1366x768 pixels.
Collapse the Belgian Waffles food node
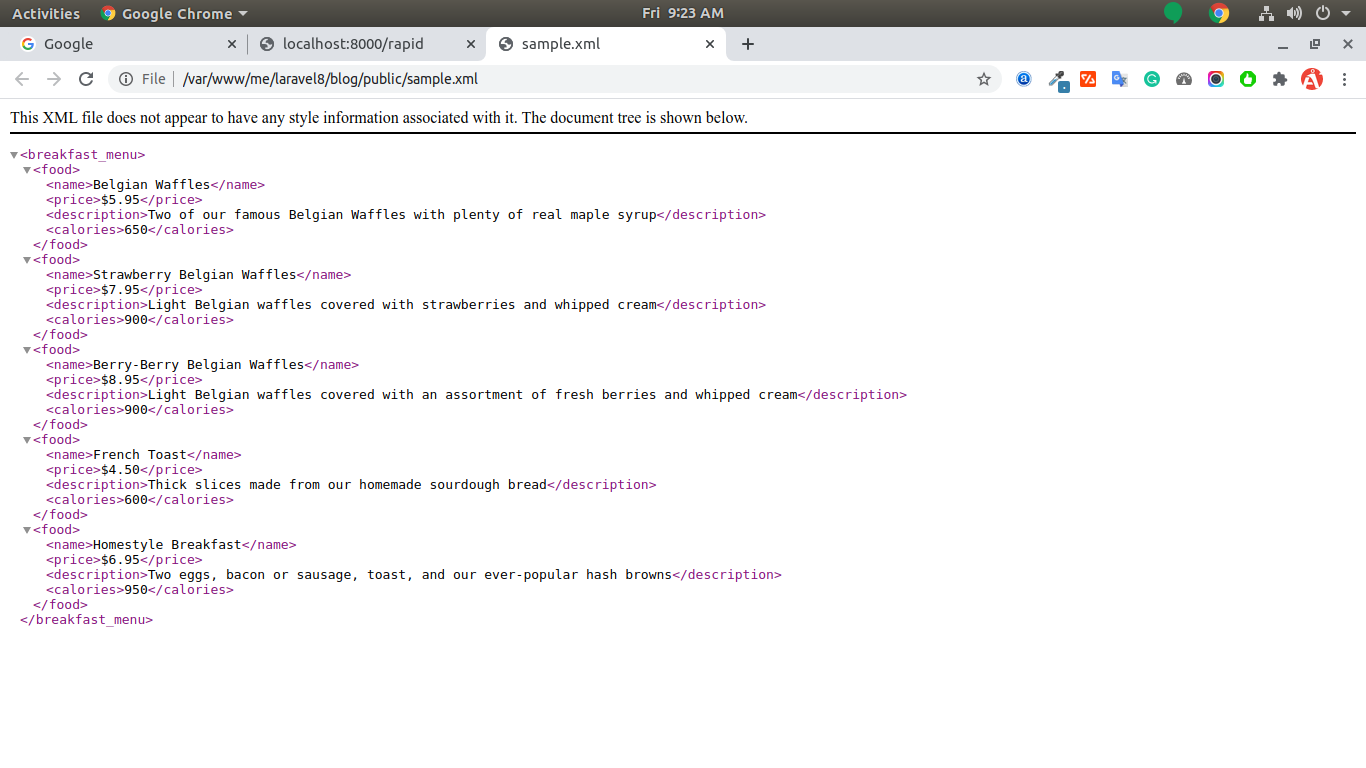(27, 170)
